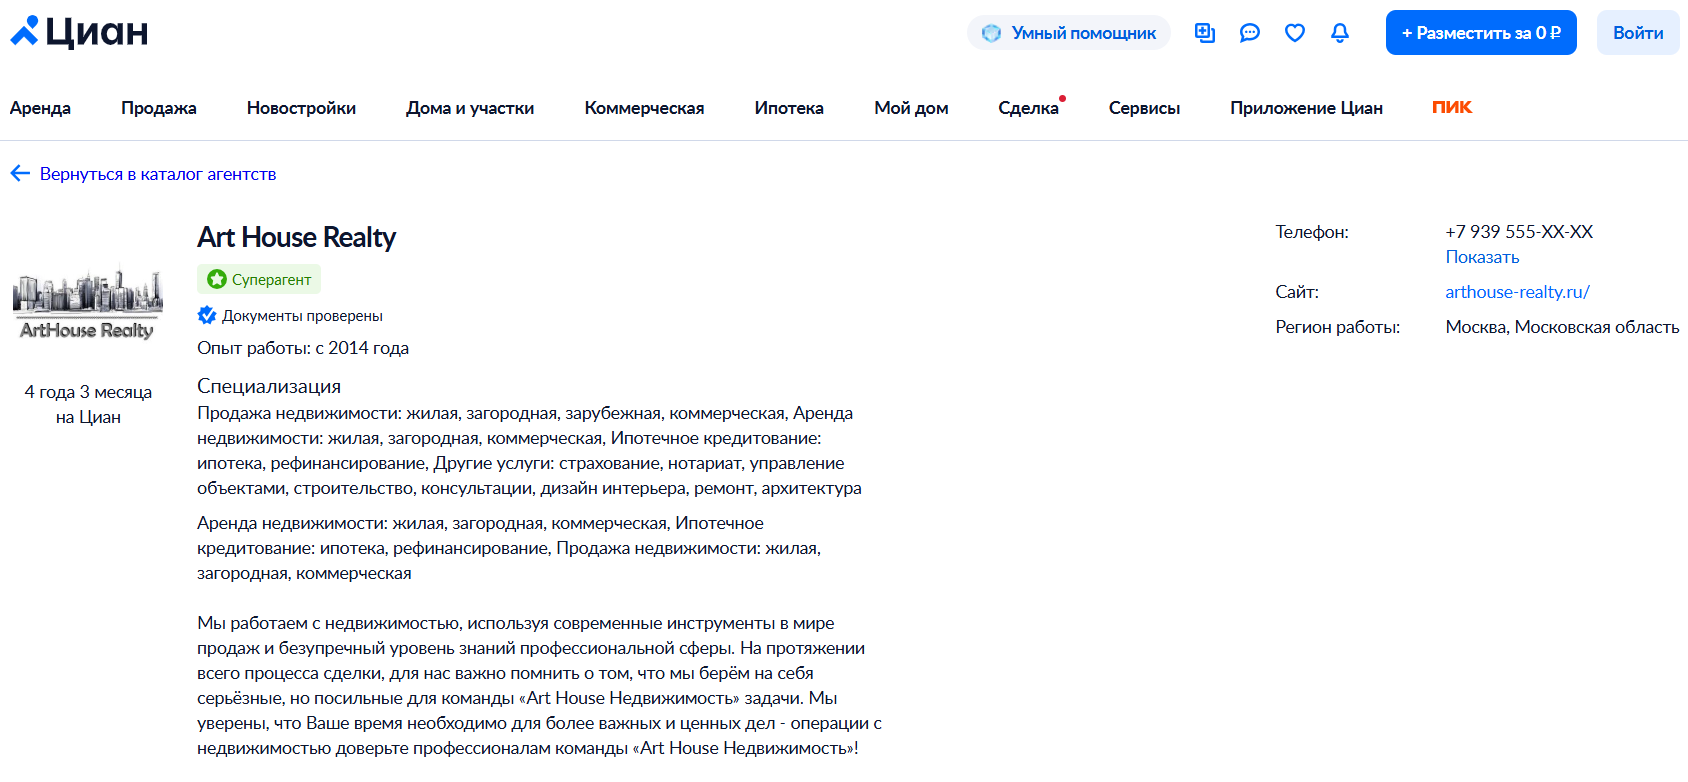This screenshot has height=782, width=1688.
Task: Open the Приложение Циан menu item
Action: tap(1306, 108)
